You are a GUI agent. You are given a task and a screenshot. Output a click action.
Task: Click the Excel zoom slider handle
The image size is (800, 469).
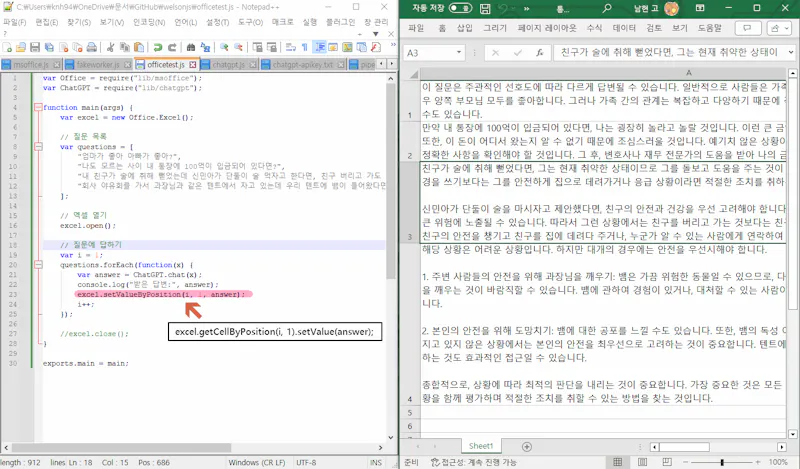[x=721, y=462]
